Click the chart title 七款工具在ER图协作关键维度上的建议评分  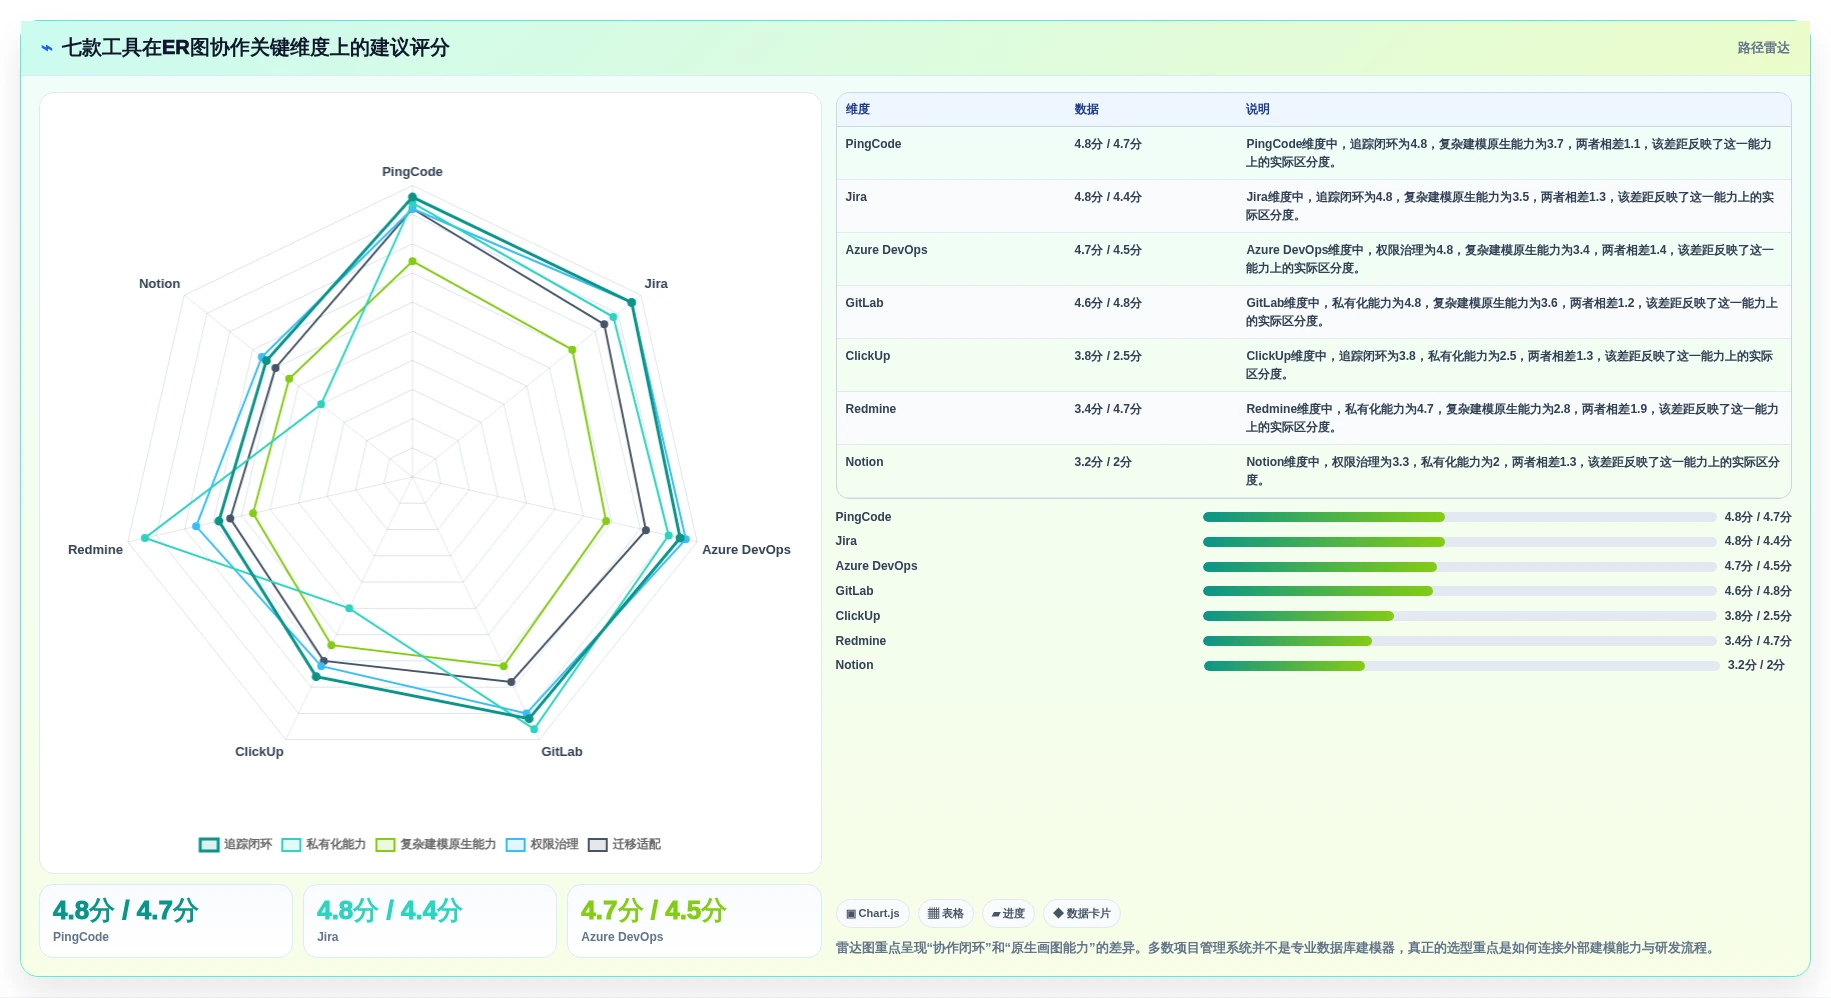(255, 48)
